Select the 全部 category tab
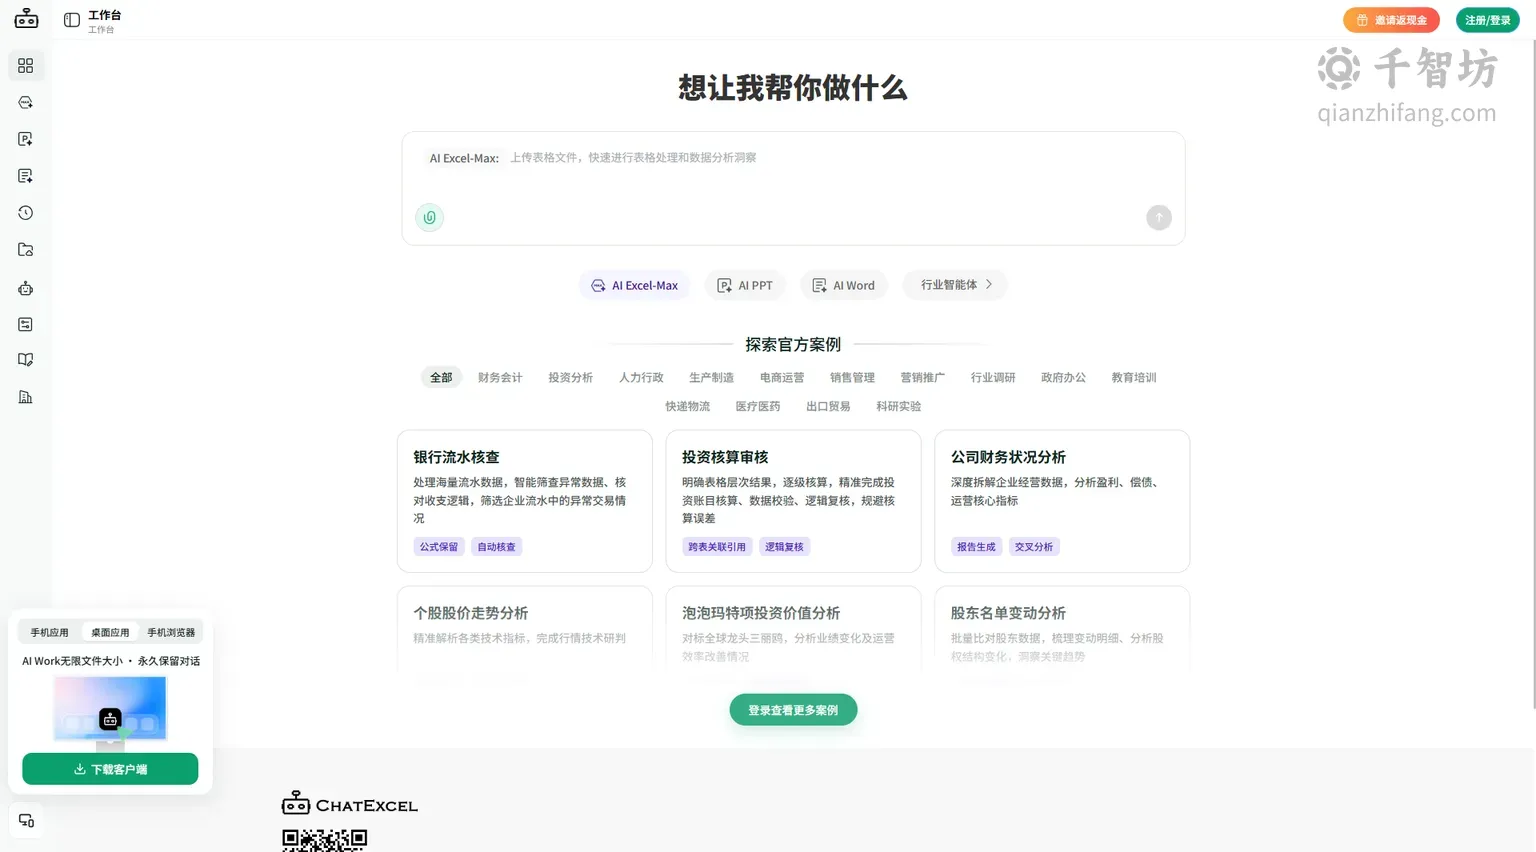The image size is (1536, 852). (441, 378)
